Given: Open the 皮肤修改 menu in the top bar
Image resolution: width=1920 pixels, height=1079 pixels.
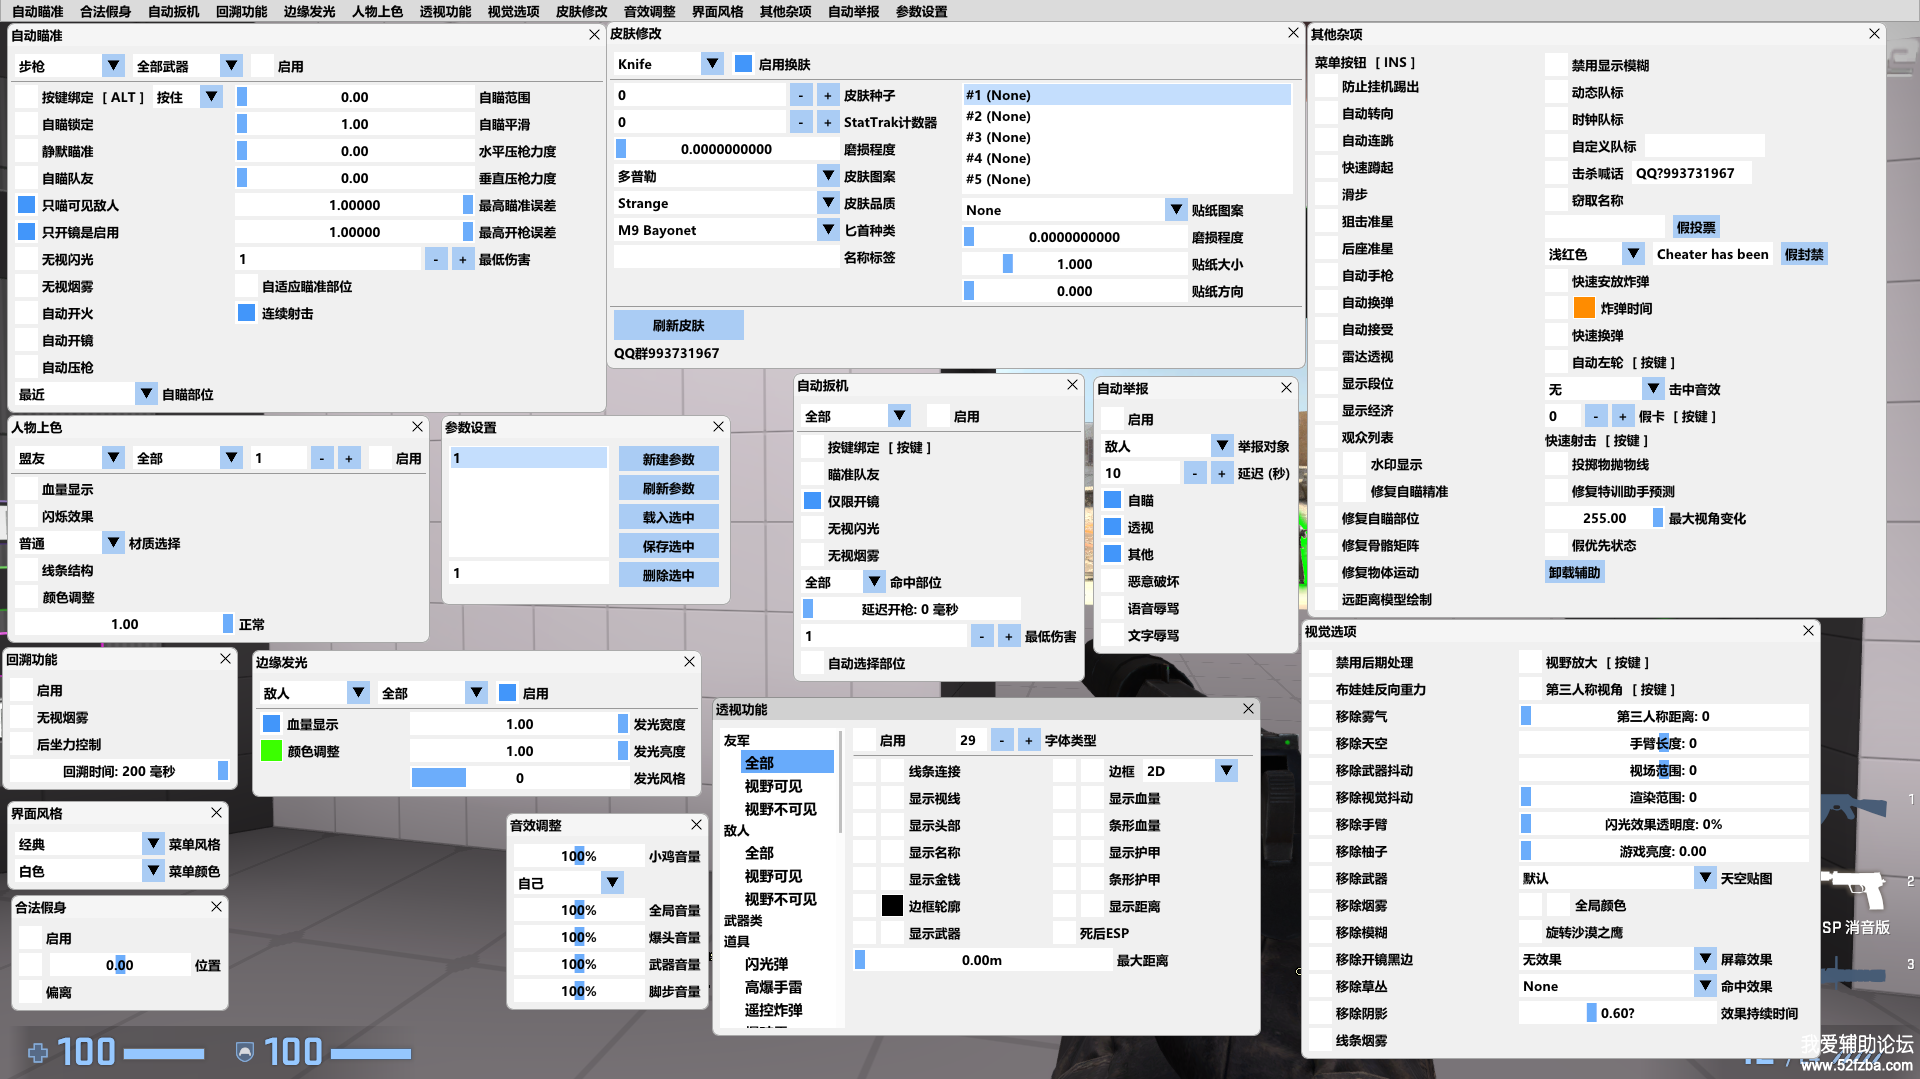Looking at the screenshot, I should coord(581,11).
